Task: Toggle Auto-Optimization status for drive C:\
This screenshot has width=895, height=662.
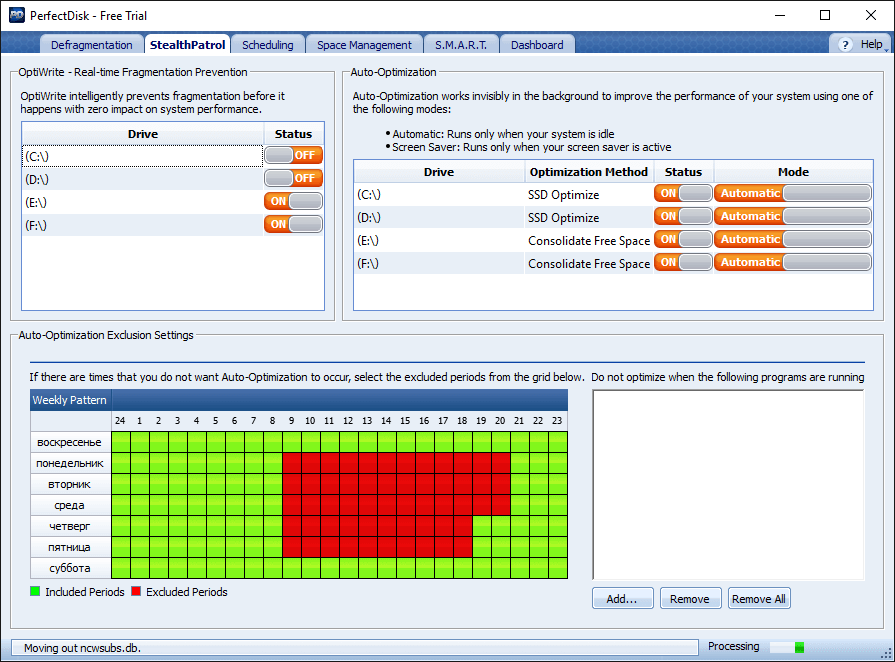Action: click(683, 193)
